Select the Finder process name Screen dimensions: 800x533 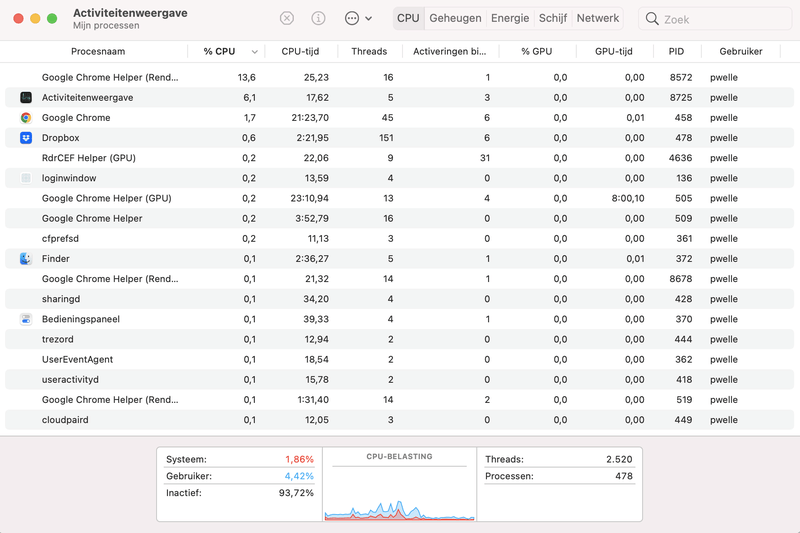click(55, 259)
